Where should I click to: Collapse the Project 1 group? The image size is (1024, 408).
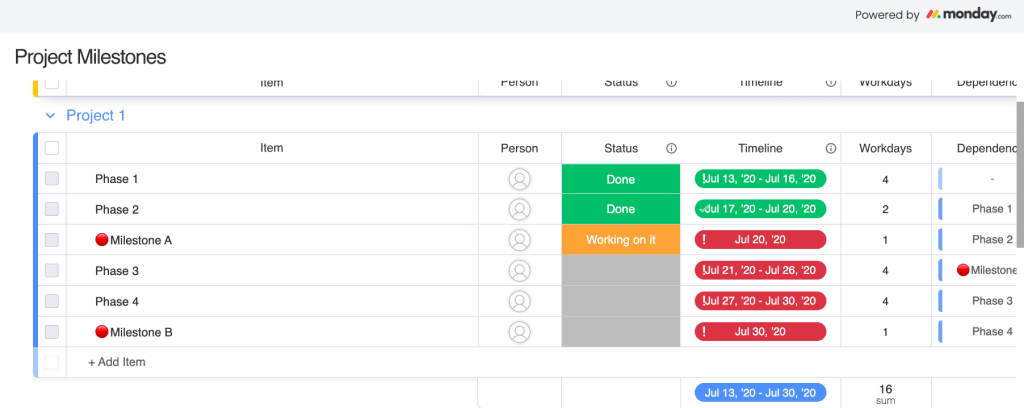(50, 116)
